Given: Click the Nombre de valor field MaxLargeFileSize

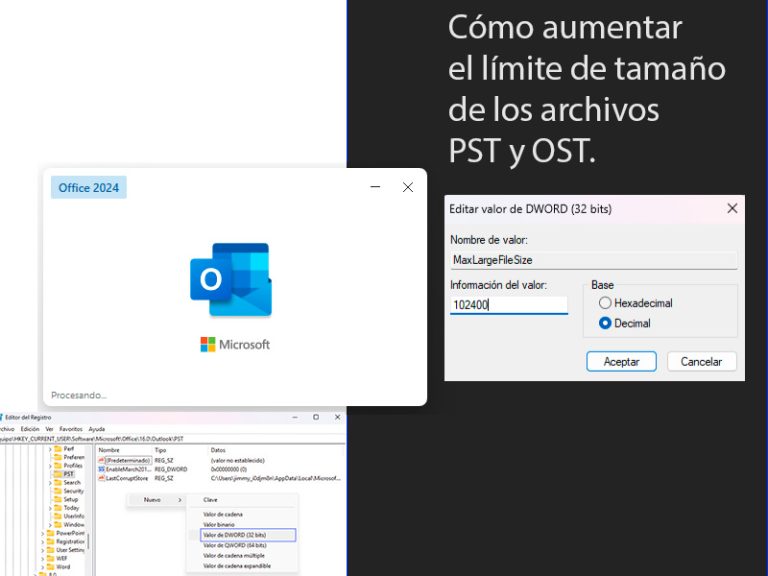Looking at the screenshot, I should coord(594,260).
